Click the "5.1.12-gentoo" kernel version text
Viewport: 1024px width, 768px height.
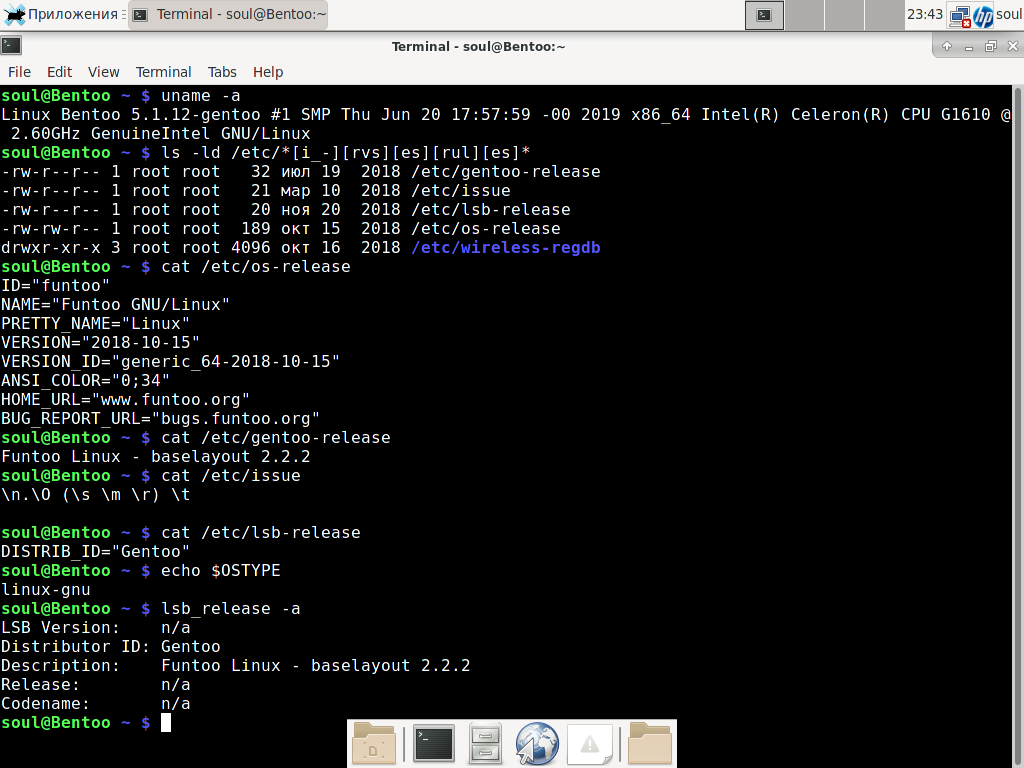pos(196,114)
